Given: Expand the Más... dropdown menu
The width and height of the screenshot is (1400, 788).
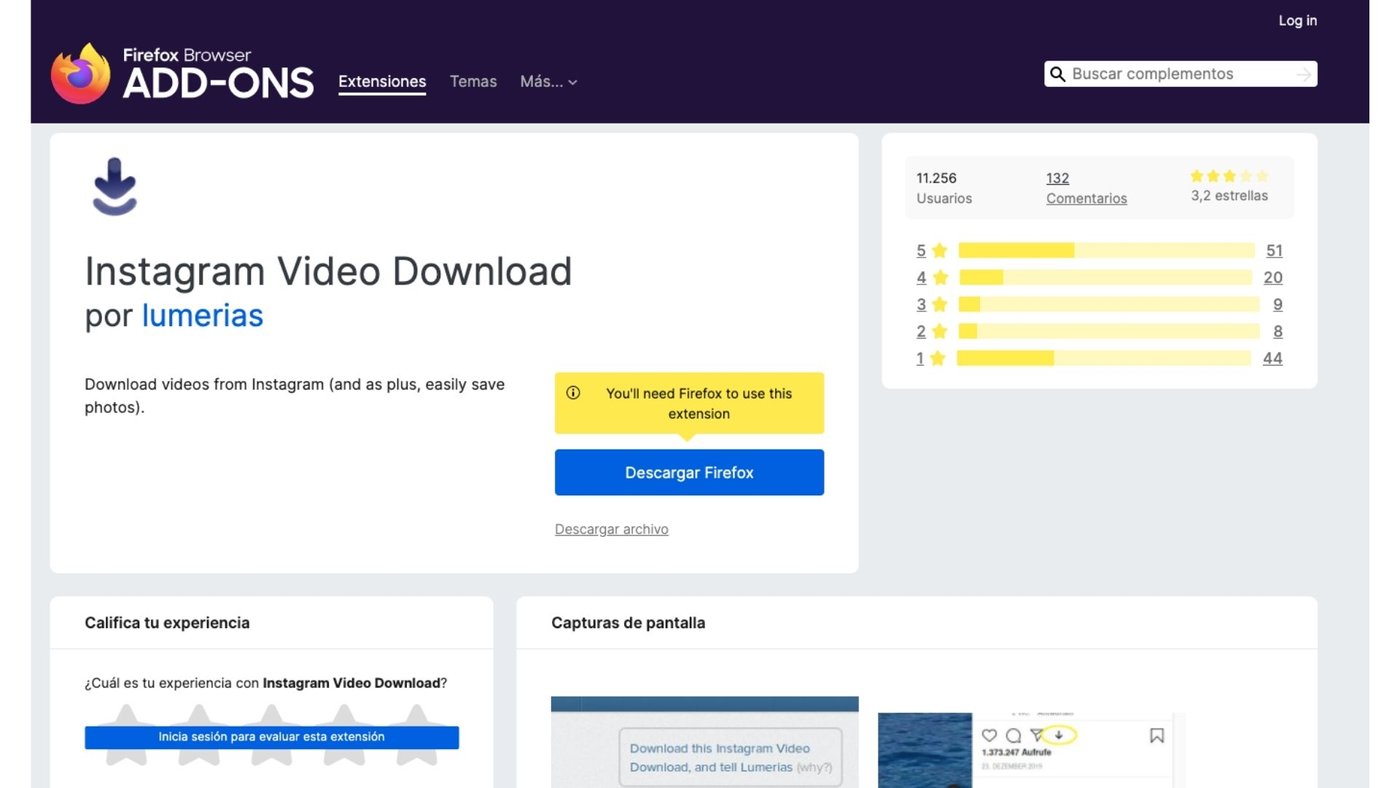Looking at the screenshot, I should pos(548,82).
